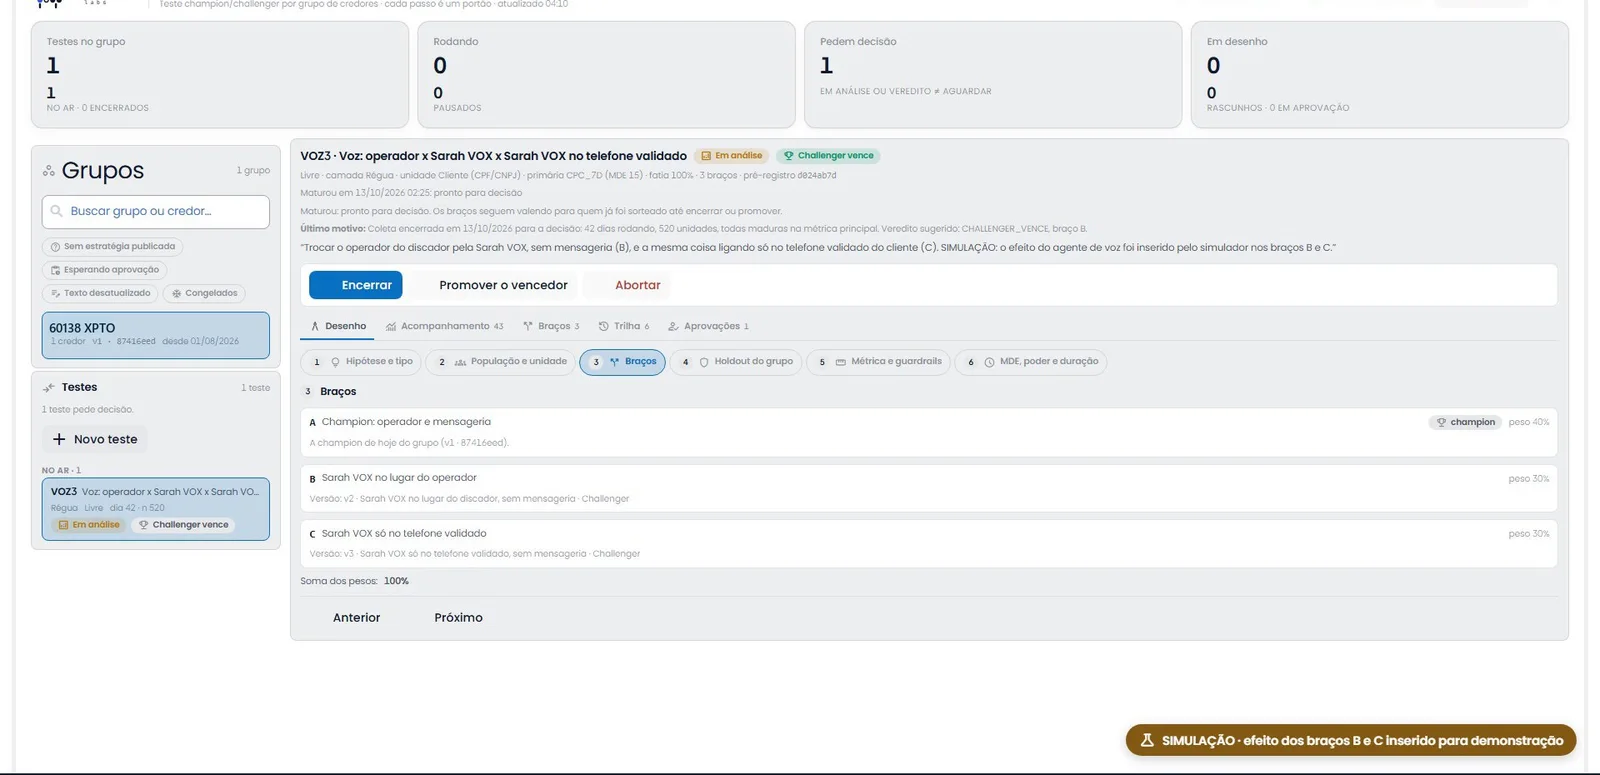This screenshot has height=775, width=1600.
Task: Click the Testes no grupo summary card
Action: [220, 75]
